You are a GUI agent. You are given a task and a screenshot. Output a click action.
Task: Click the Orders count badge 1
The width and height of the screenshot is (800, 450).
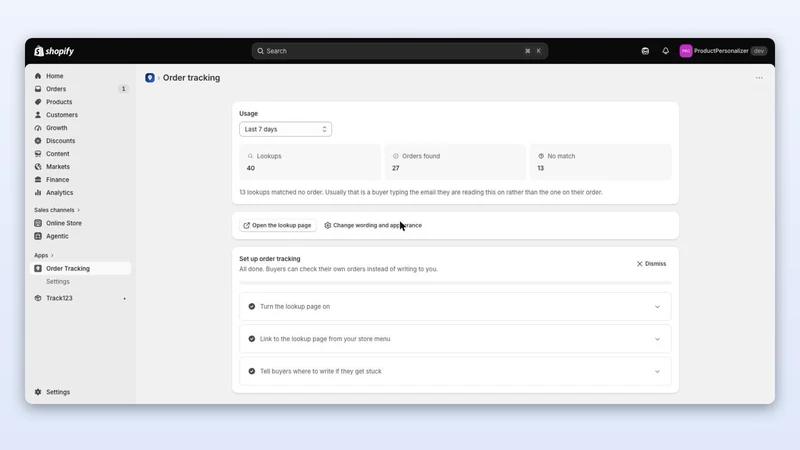(123, 89)
